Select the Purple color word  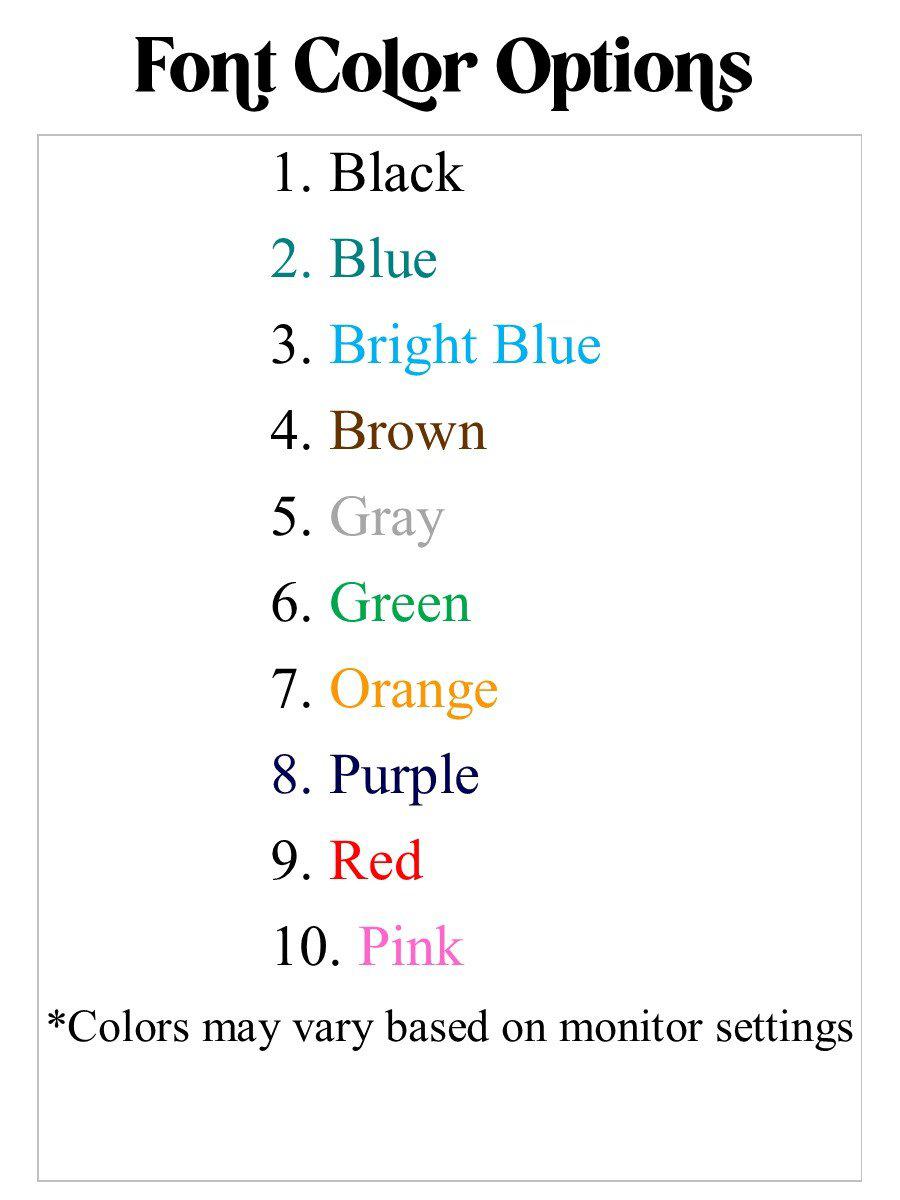(x=404, y=777)
